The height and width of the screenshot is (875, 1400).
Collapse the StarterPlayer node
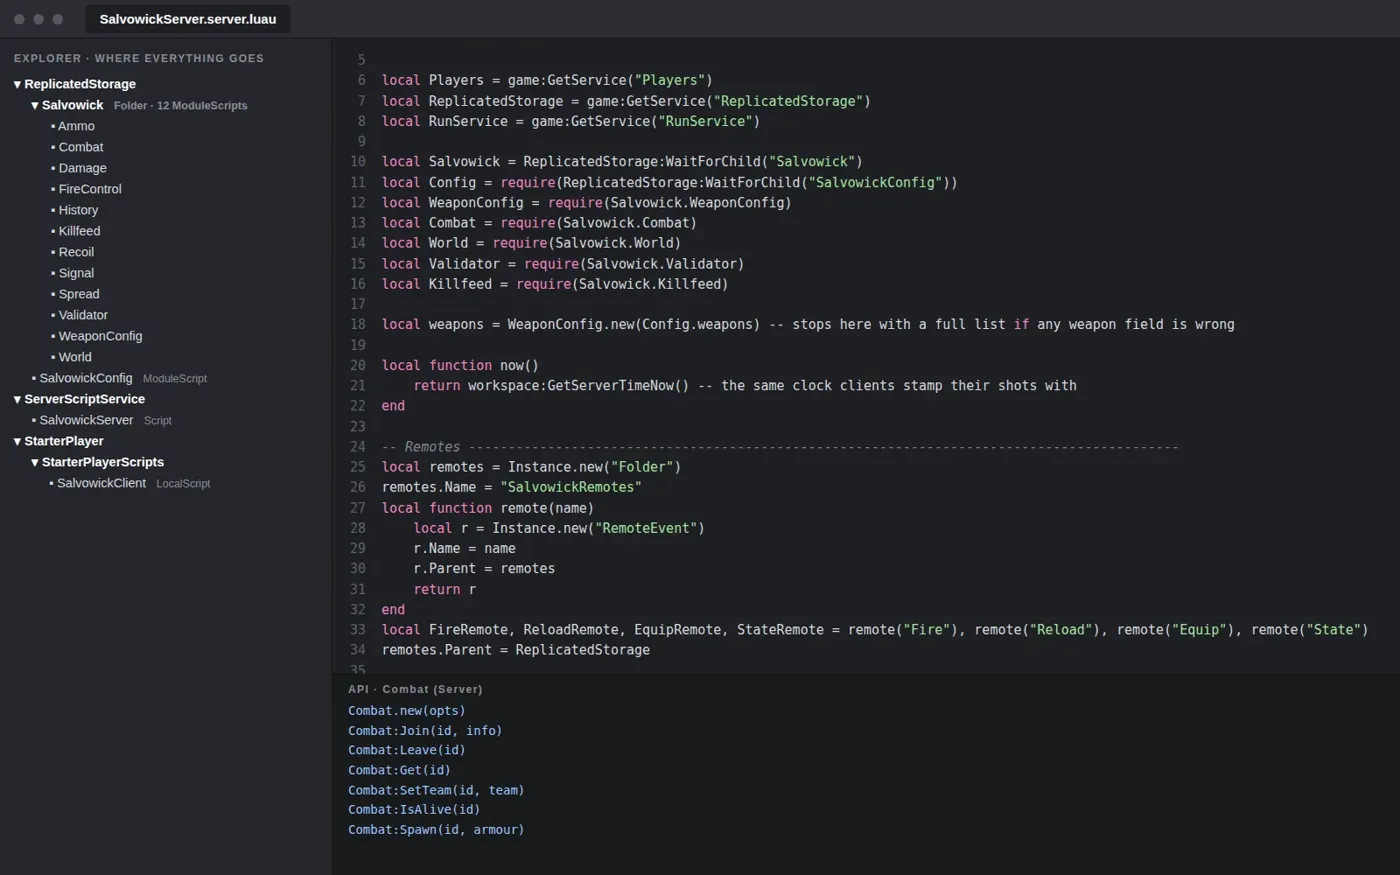coord(17,441)
